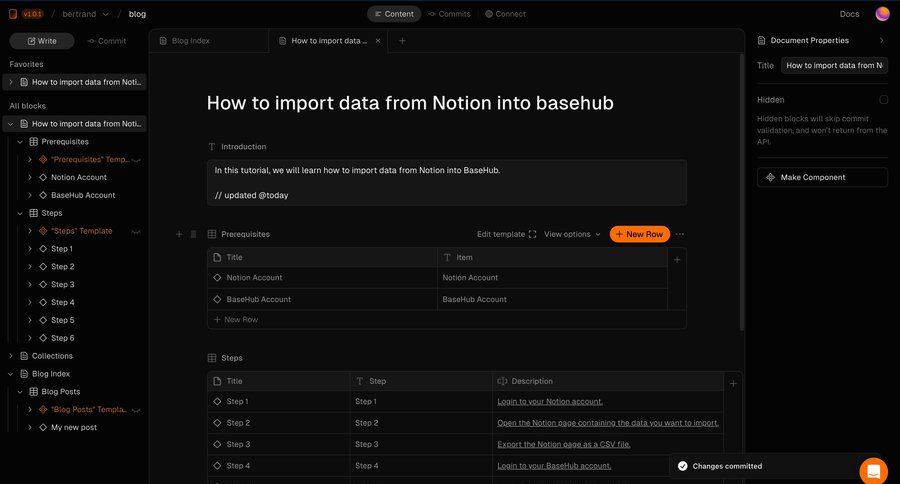
Task: Click the orange New Row button
Action: tap(639, 234)
